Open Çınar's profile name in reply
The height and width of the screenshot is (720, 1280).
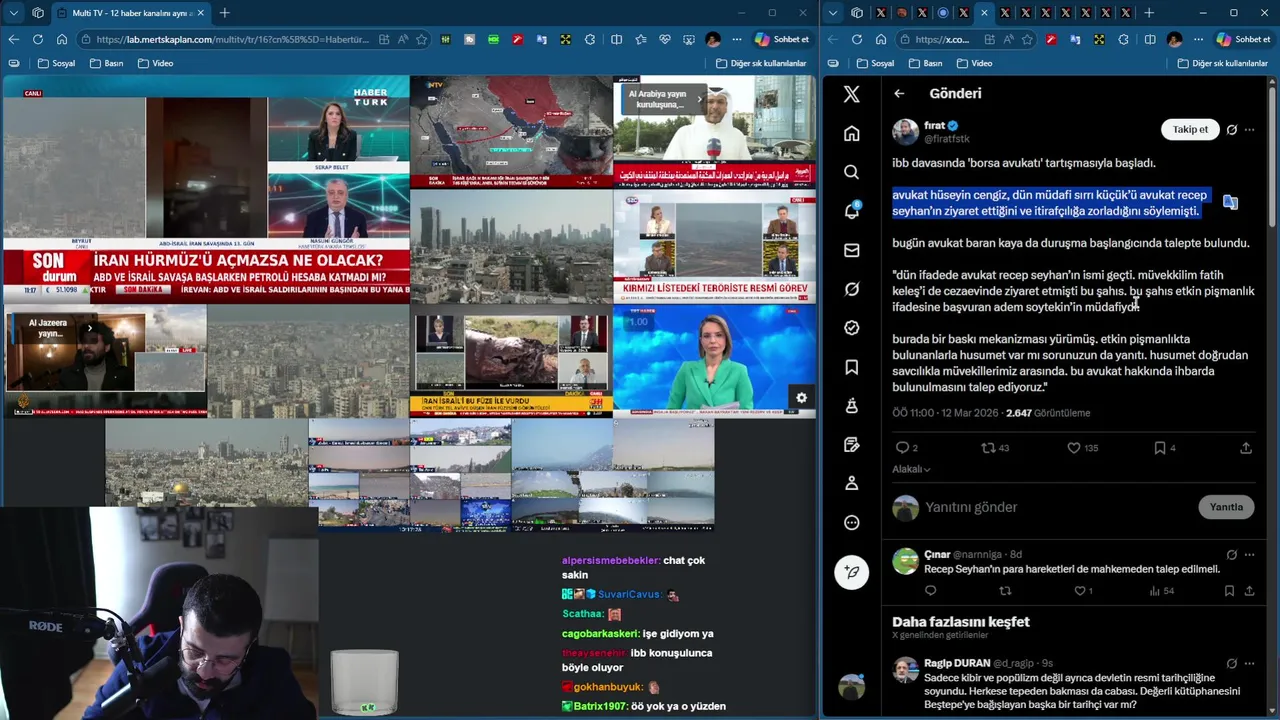click(x=936, y=554)
